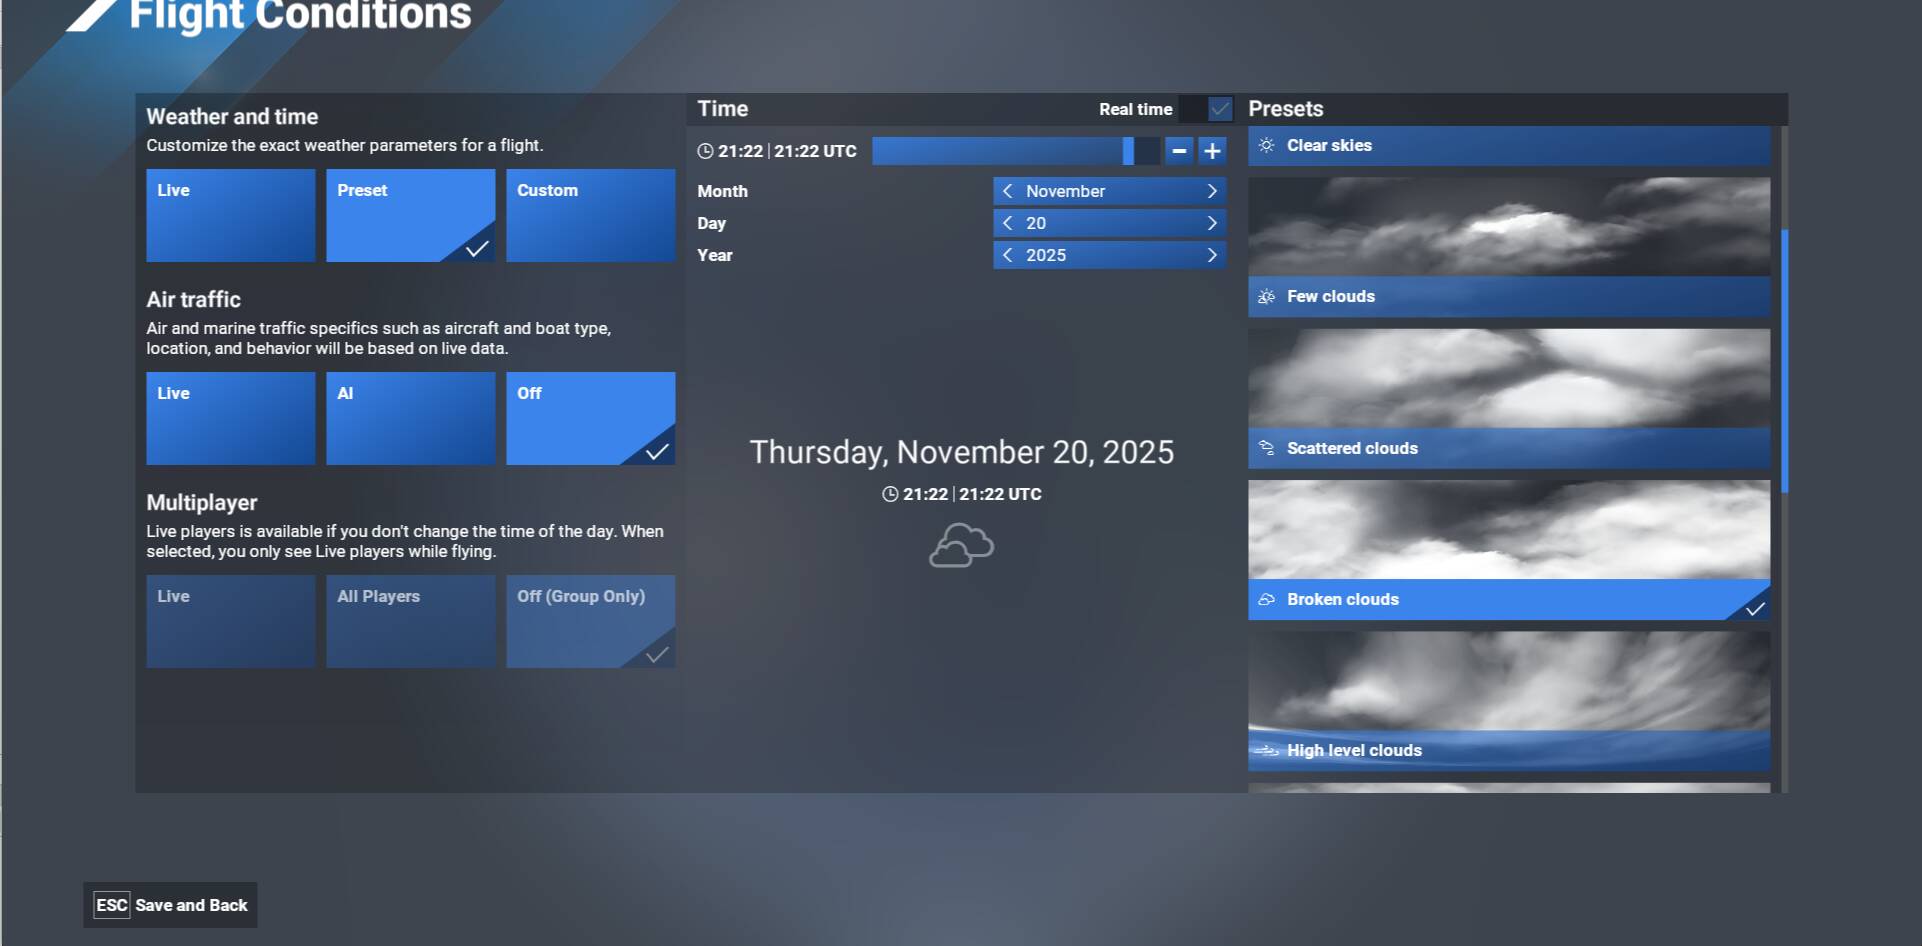Choose Custom weather mode
This screenshot has width=1922, height=946.
tap(591, 215)
